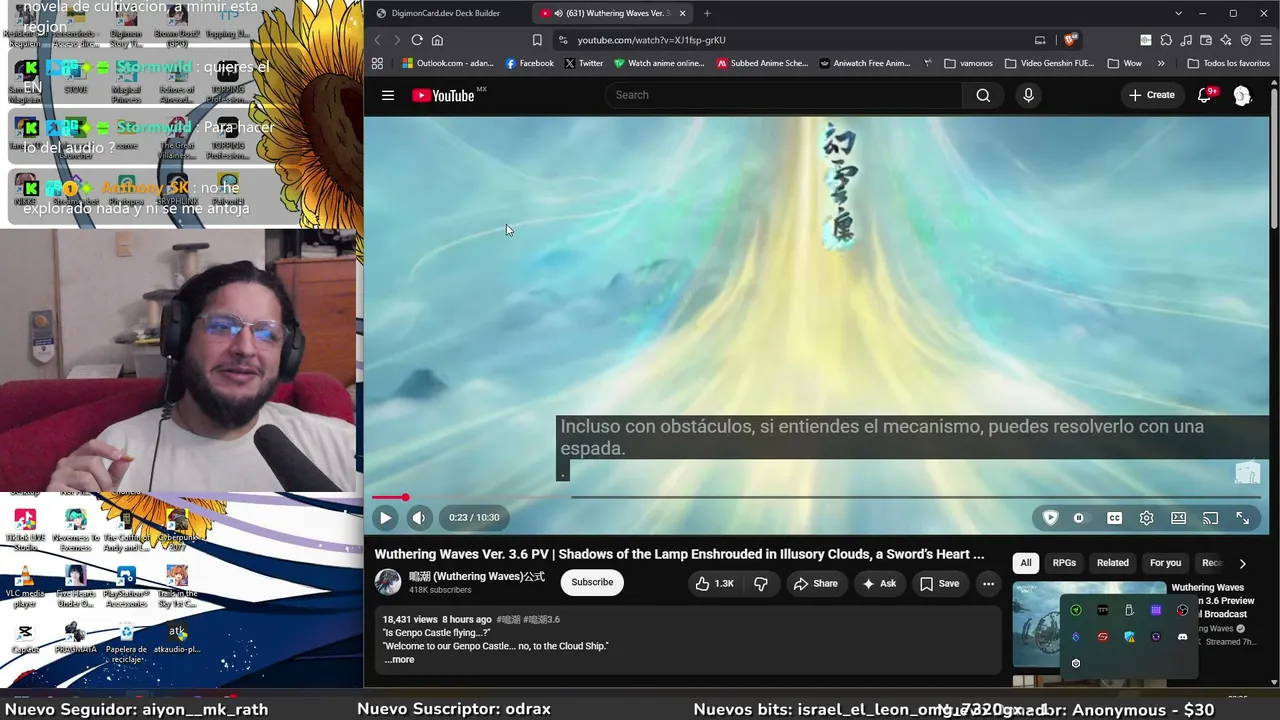The height and width of the screenshot is (720, 1280).
Task: Expand the hidden bookmarks overflow chevron
Action: 1161,63
